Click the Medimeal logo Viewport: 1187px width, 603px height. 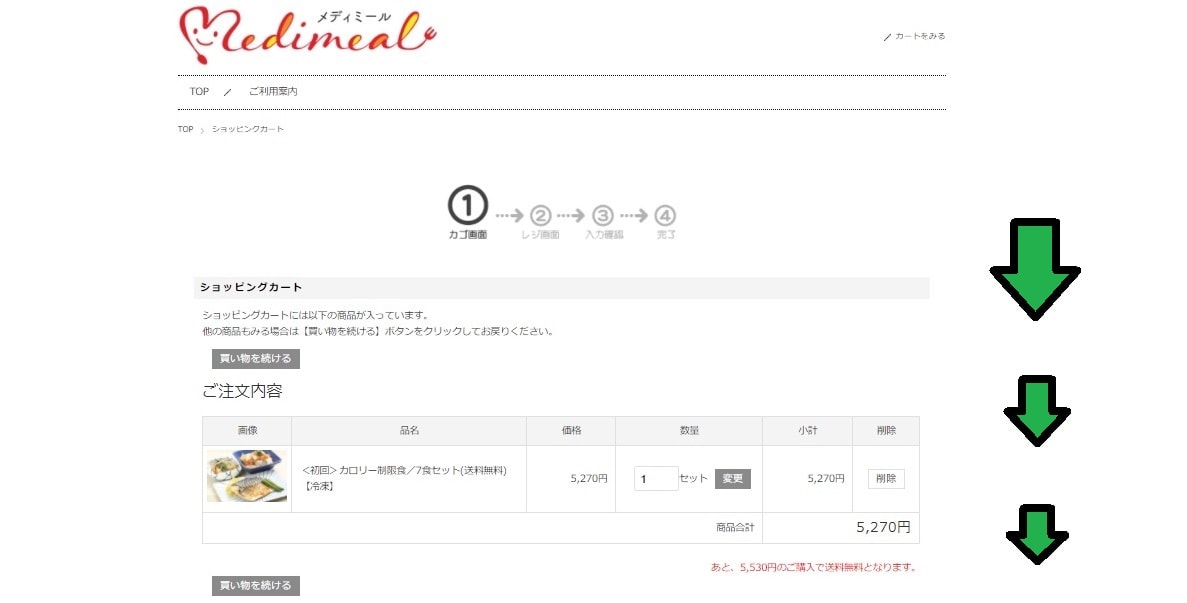coord(307,36)
